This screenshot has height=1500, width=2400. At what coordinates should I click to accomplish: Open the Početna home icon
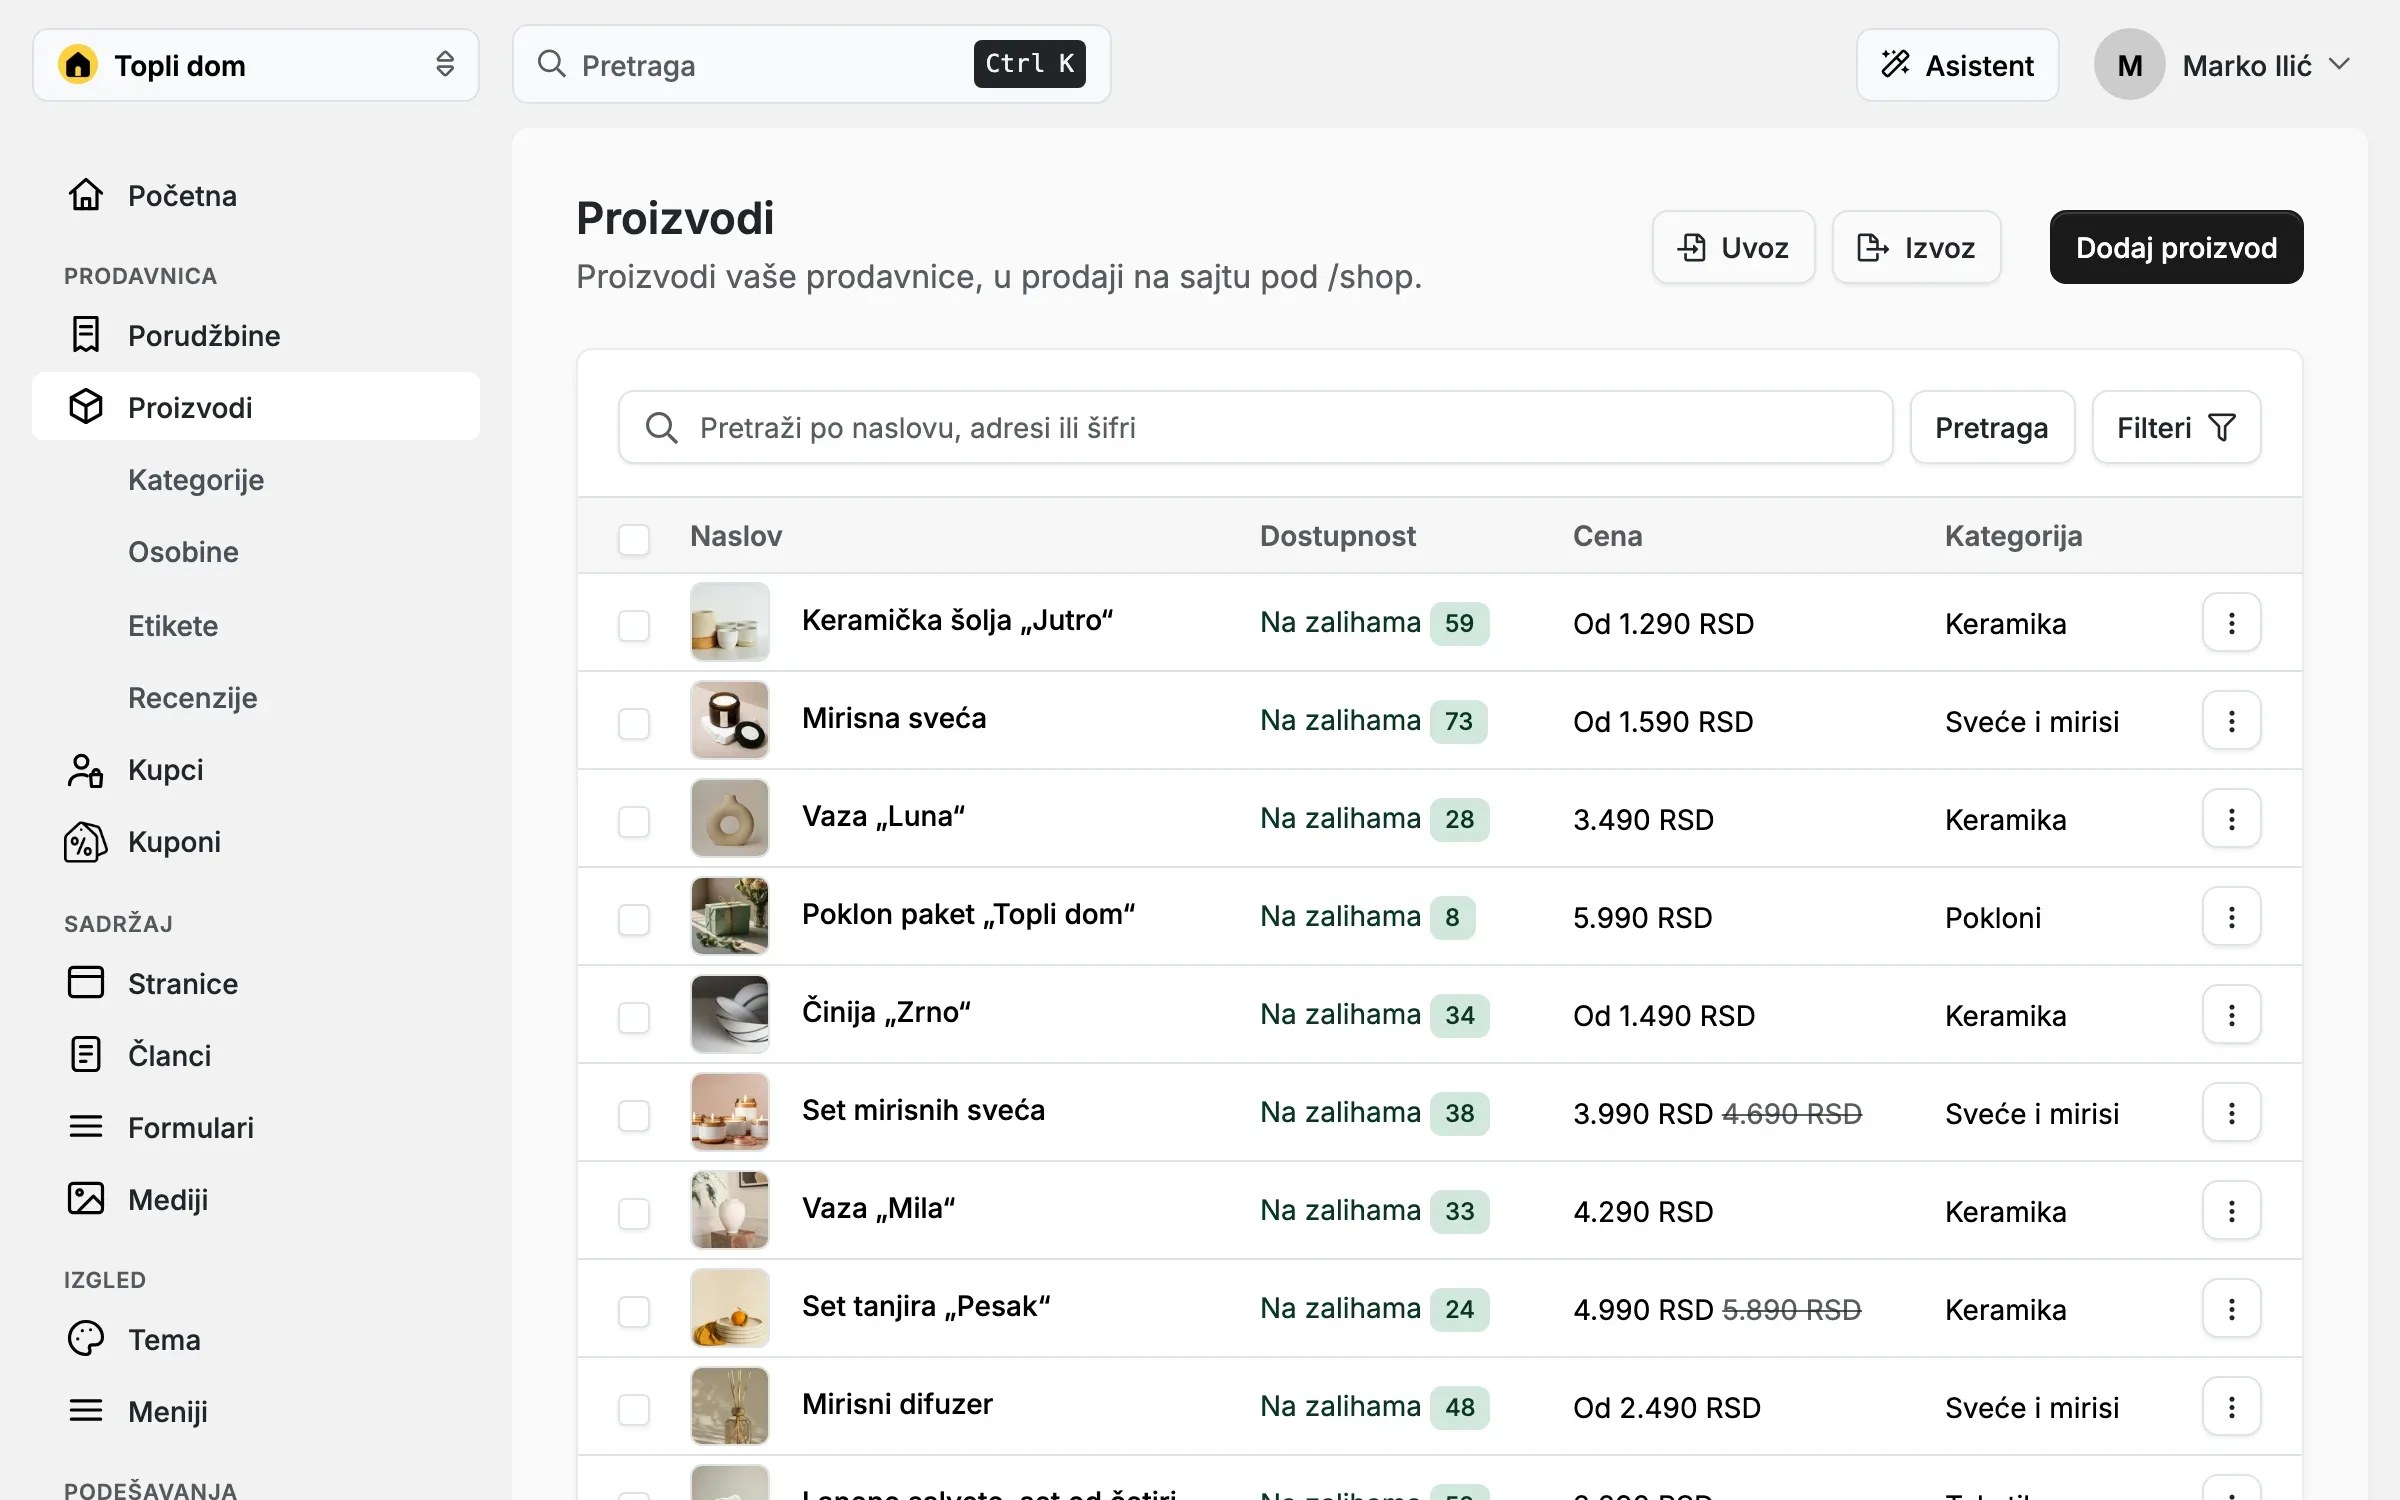pos(86,195)
